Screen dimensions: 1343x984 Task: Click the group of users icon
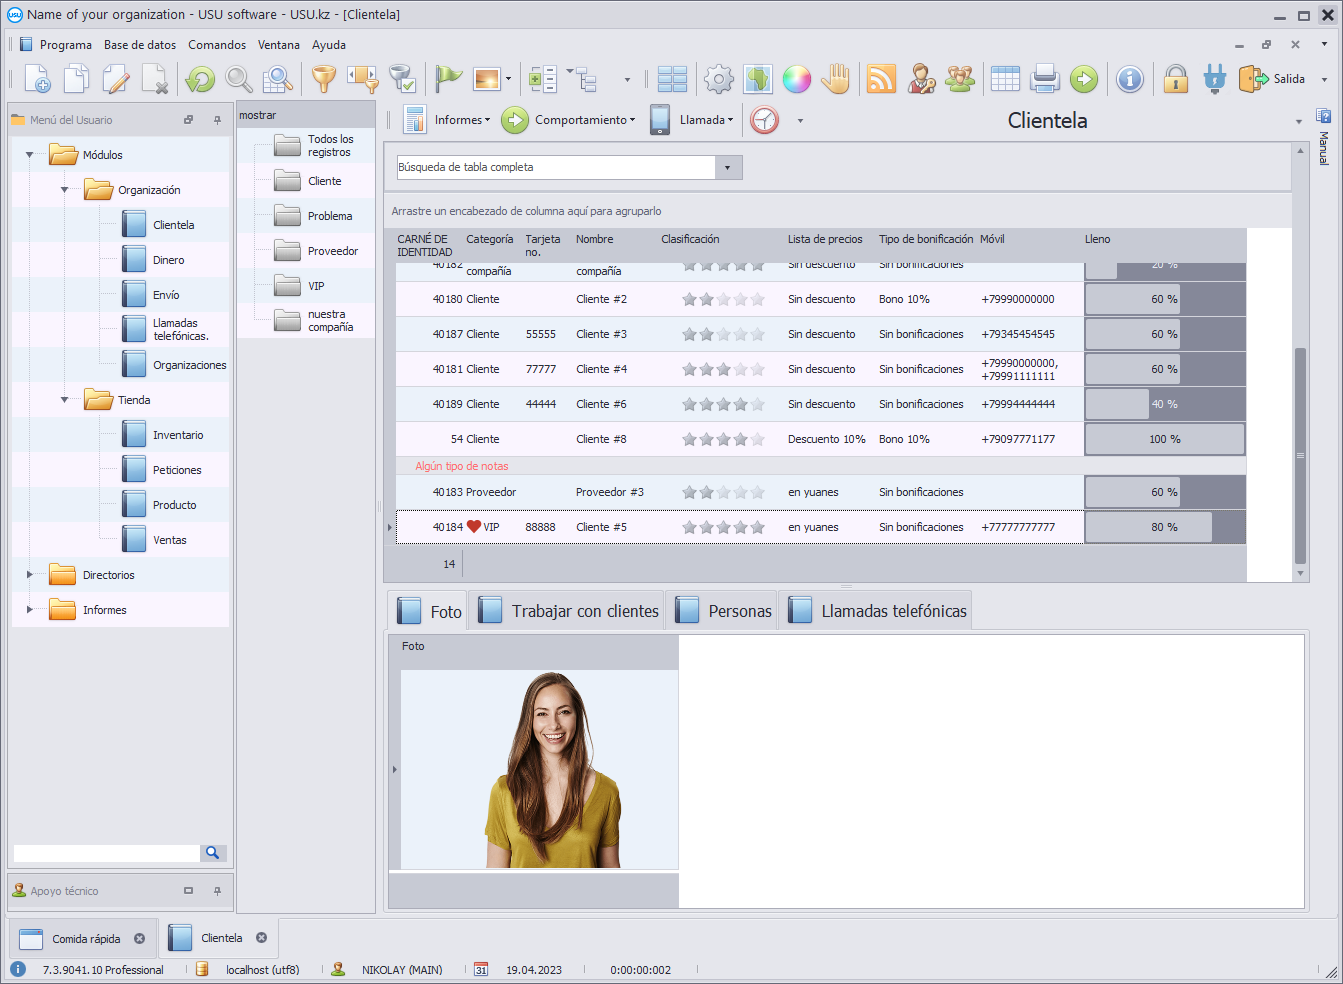(960, 79)
